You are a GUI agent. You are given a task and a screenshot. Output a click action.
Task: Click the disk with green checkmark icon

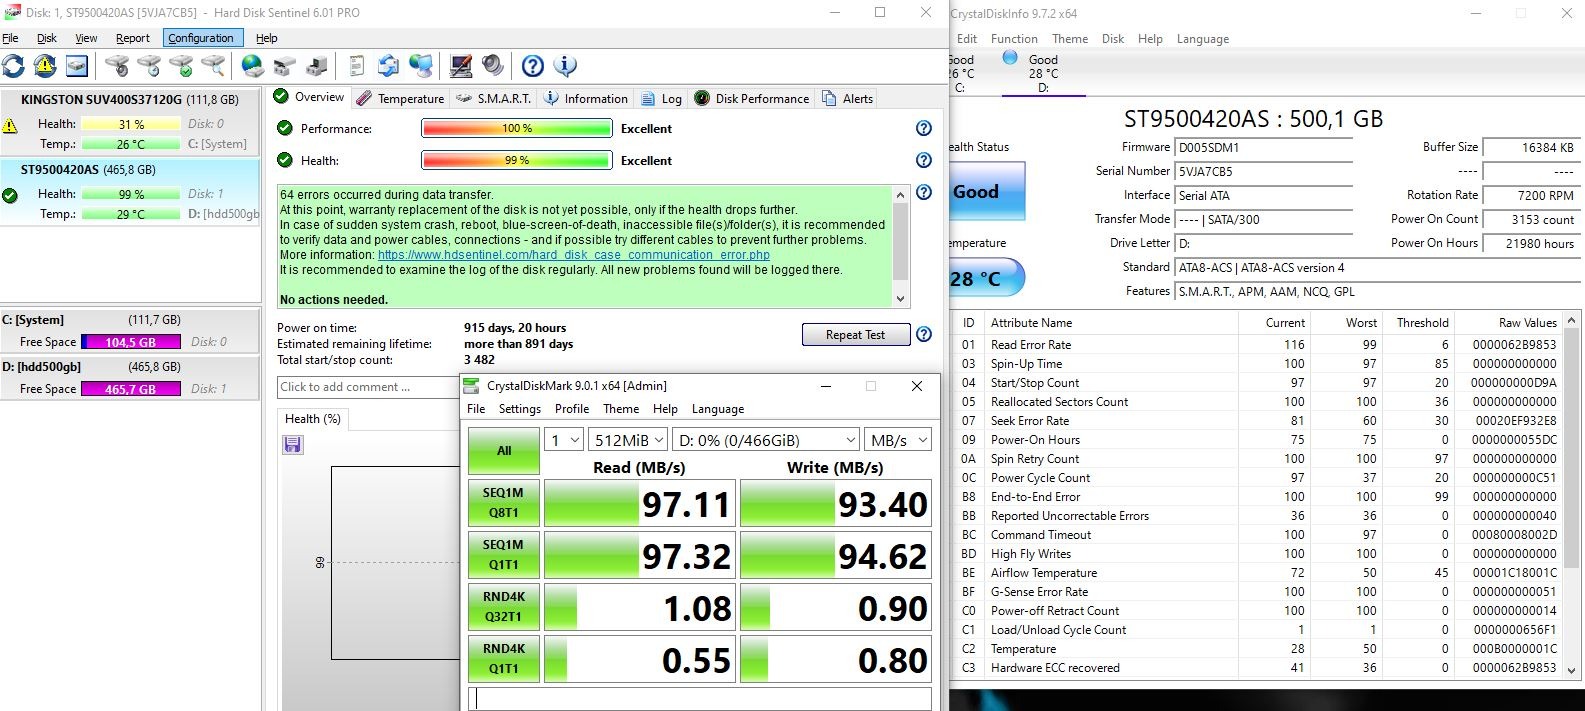pyautogui.click(x=181, y=66)
